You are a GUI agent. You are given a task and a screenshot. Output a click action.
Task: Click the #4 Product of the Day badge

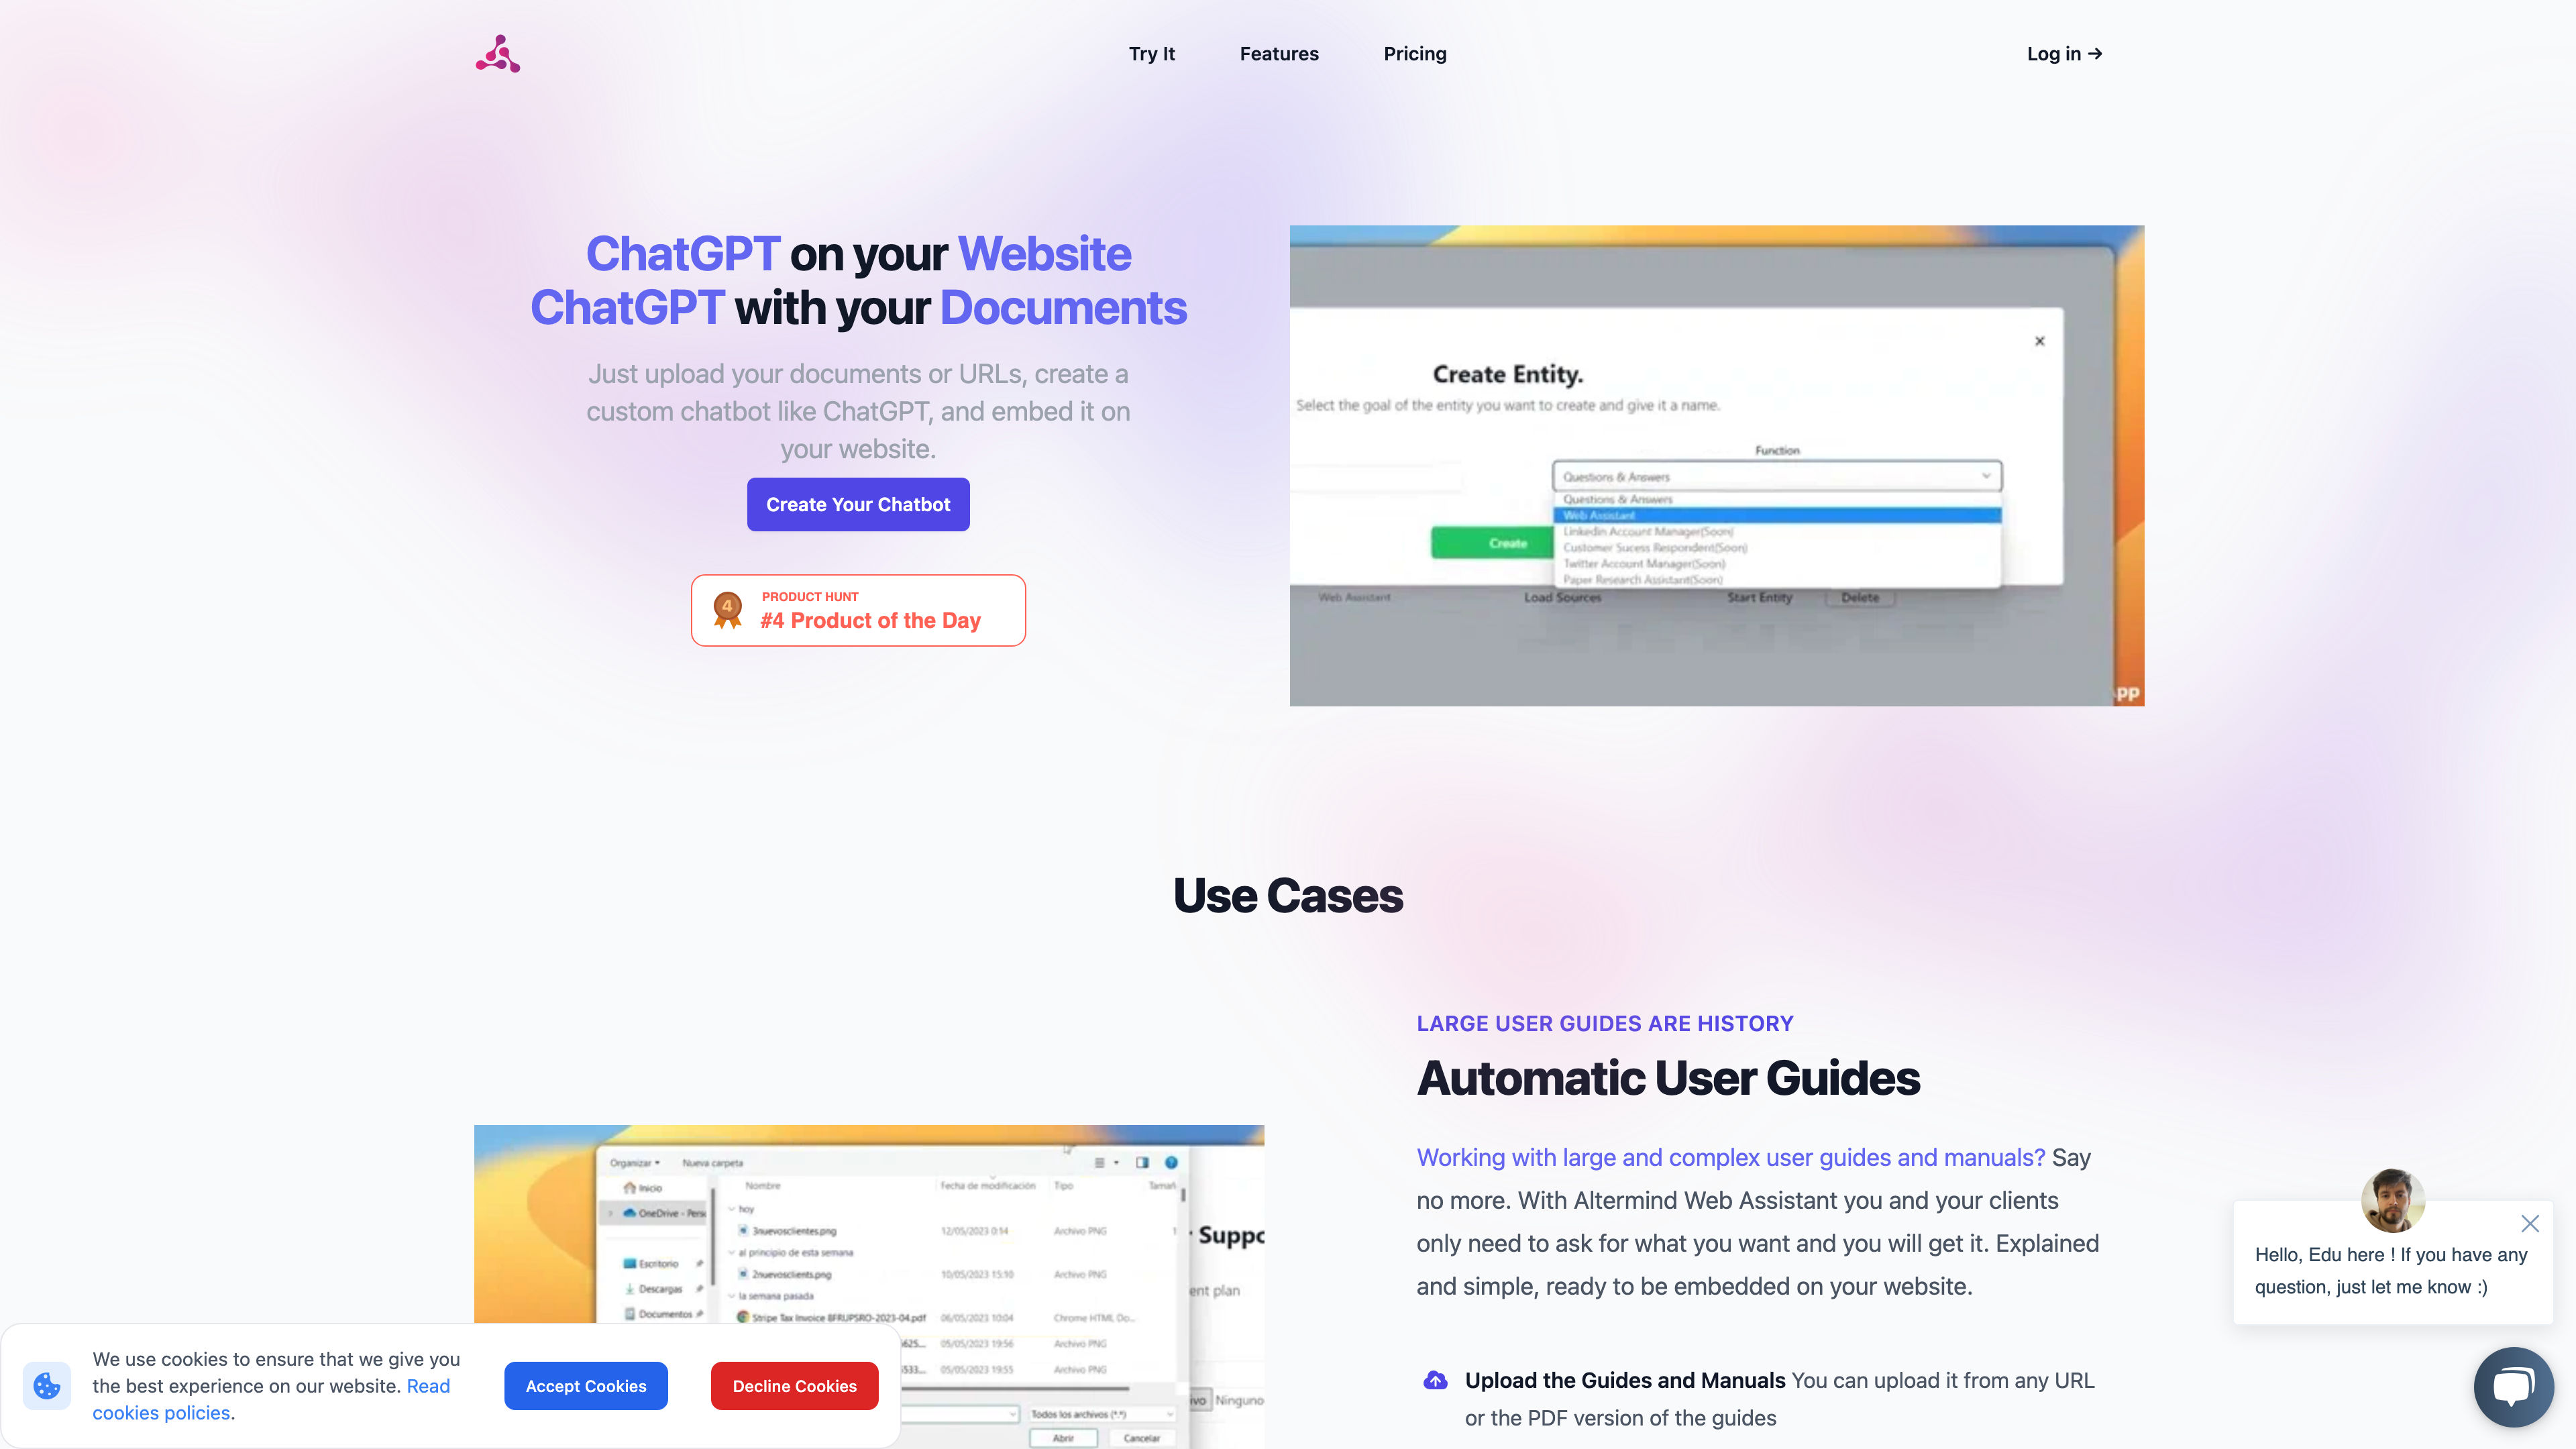click(x=858, y=610)
